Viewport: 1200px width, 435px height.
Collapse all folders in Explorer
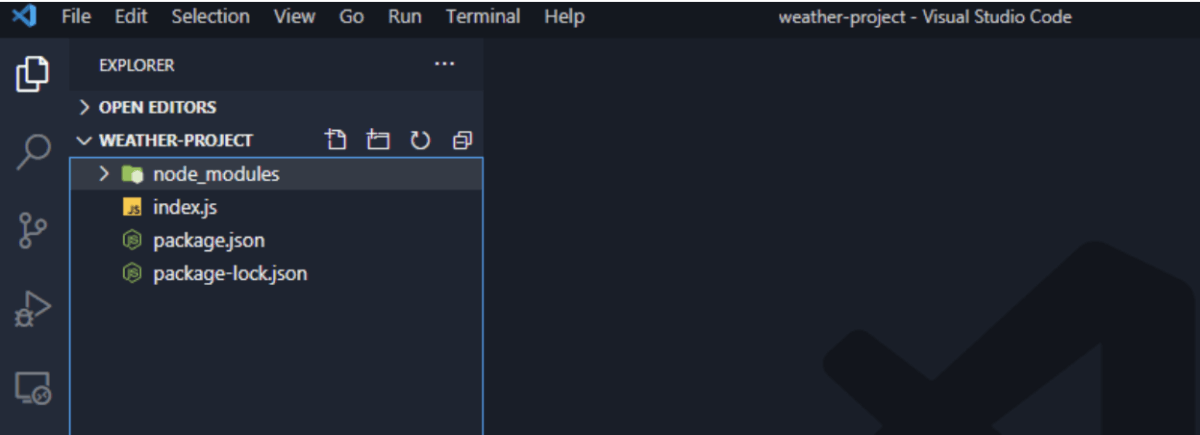(x=461, y=140)
